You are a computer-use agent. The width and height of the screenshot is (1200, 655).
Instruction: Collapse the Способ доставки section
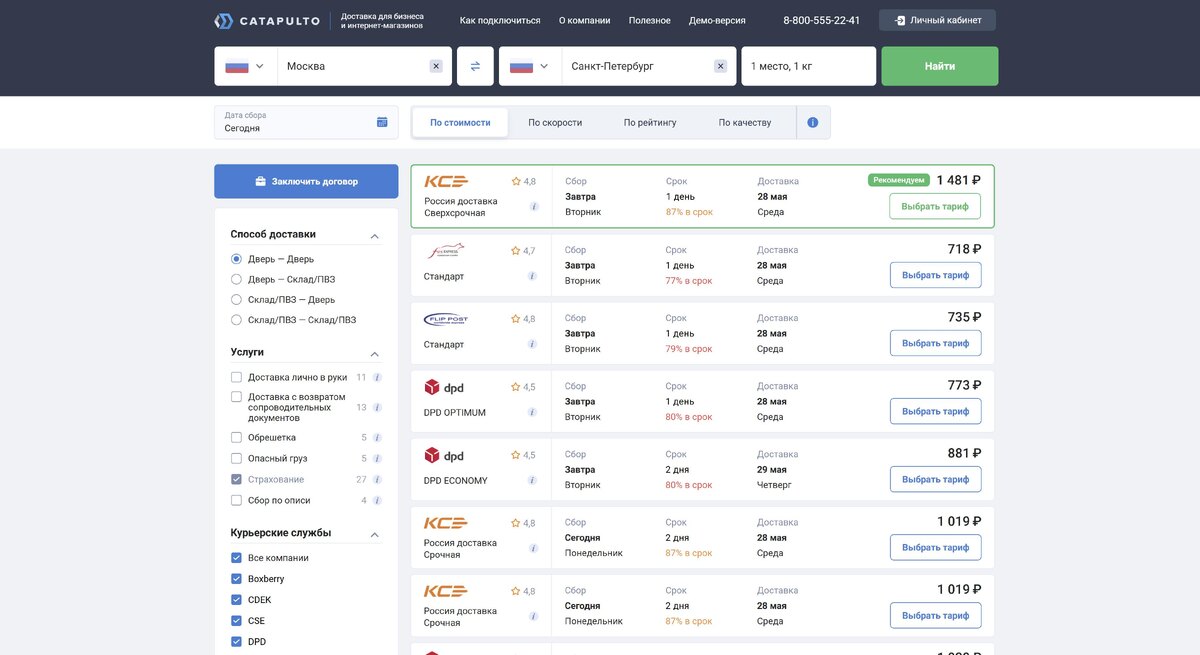(x=375, y=236)
